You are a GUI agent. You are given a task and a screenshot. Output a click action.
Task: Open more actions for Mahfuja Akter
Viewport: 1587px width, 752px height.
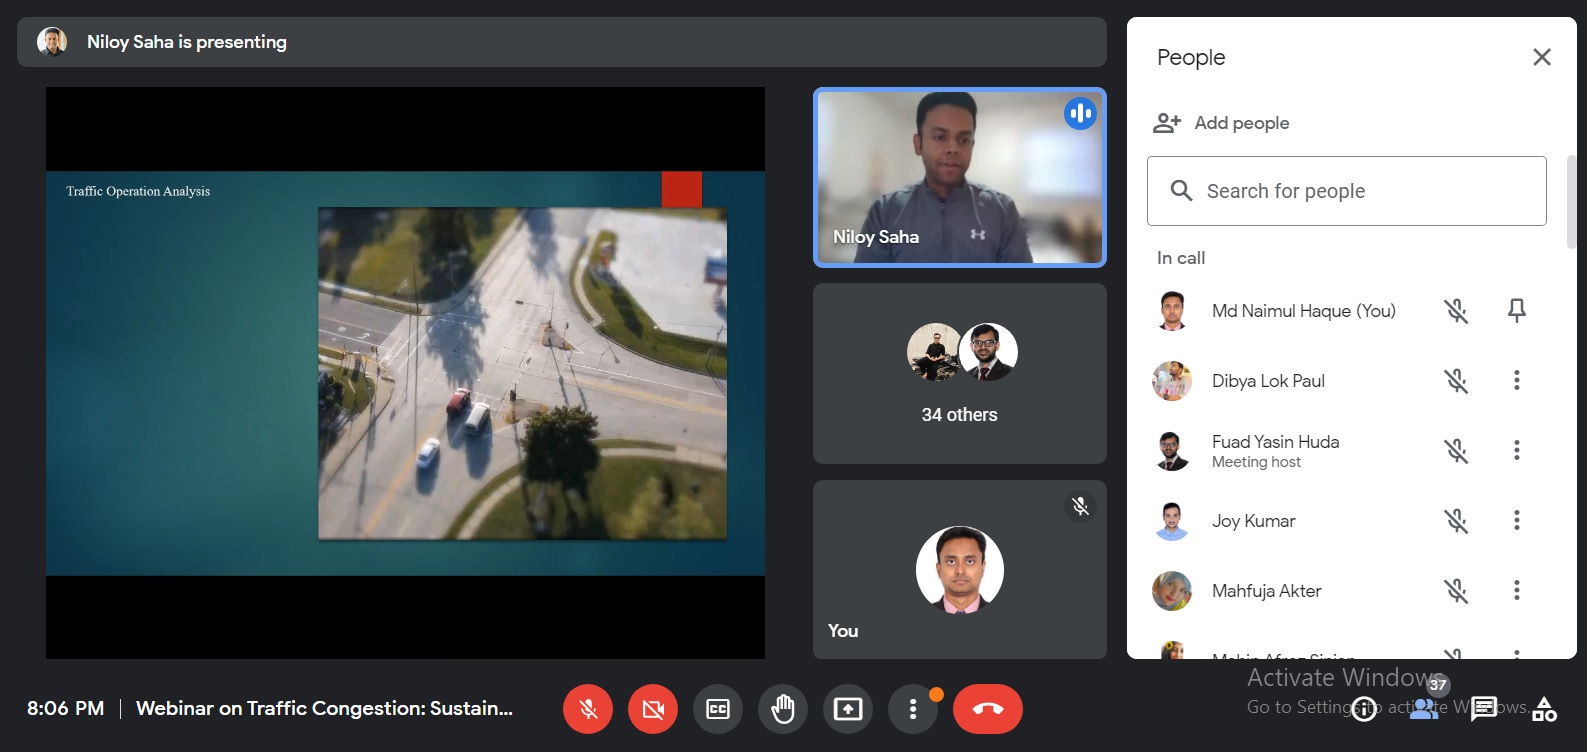coord(1516,591)
